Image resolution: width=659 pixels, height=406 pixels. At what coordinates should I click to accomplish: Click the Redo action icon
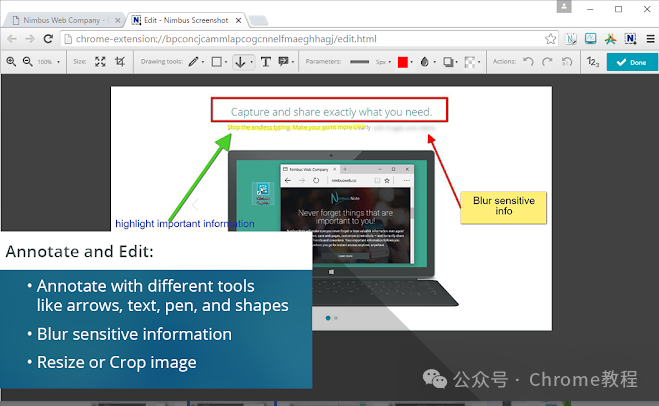(547, 62)
